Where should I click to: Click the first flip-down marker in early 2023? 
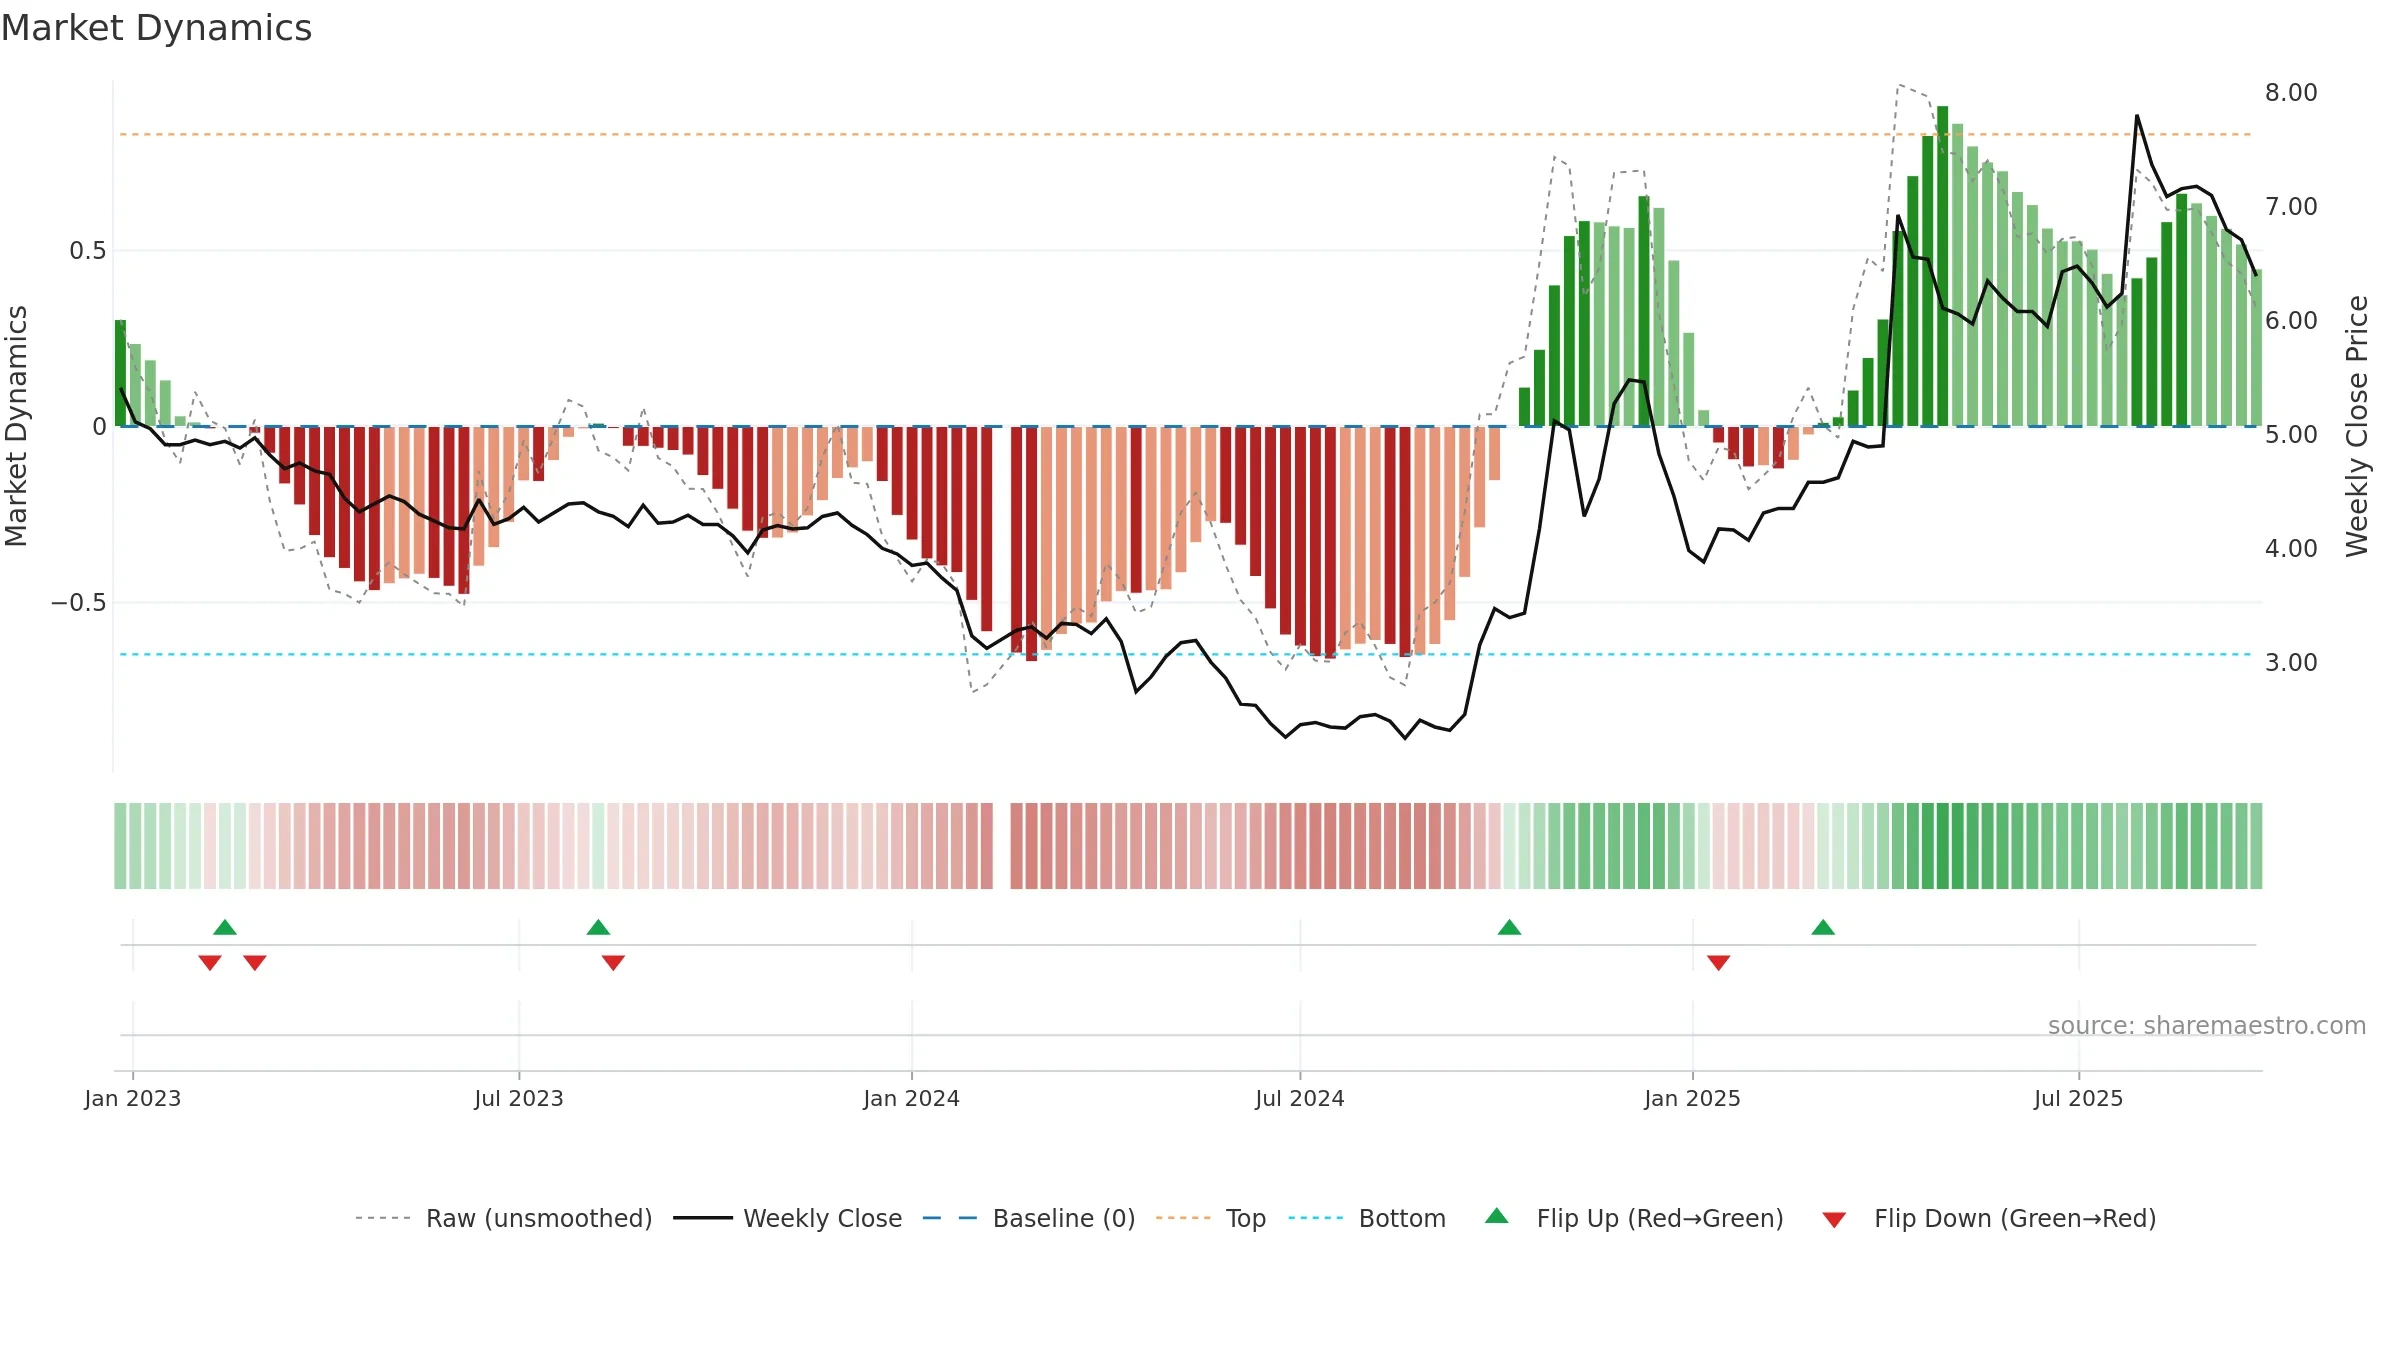point(210,963)
